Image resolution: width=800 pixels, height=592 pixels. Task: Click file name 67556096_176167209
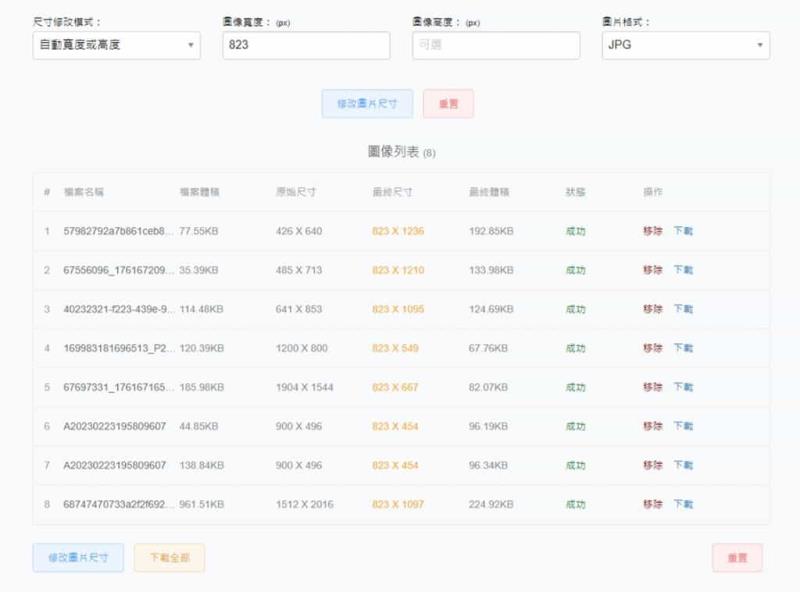tap(118, 270)
